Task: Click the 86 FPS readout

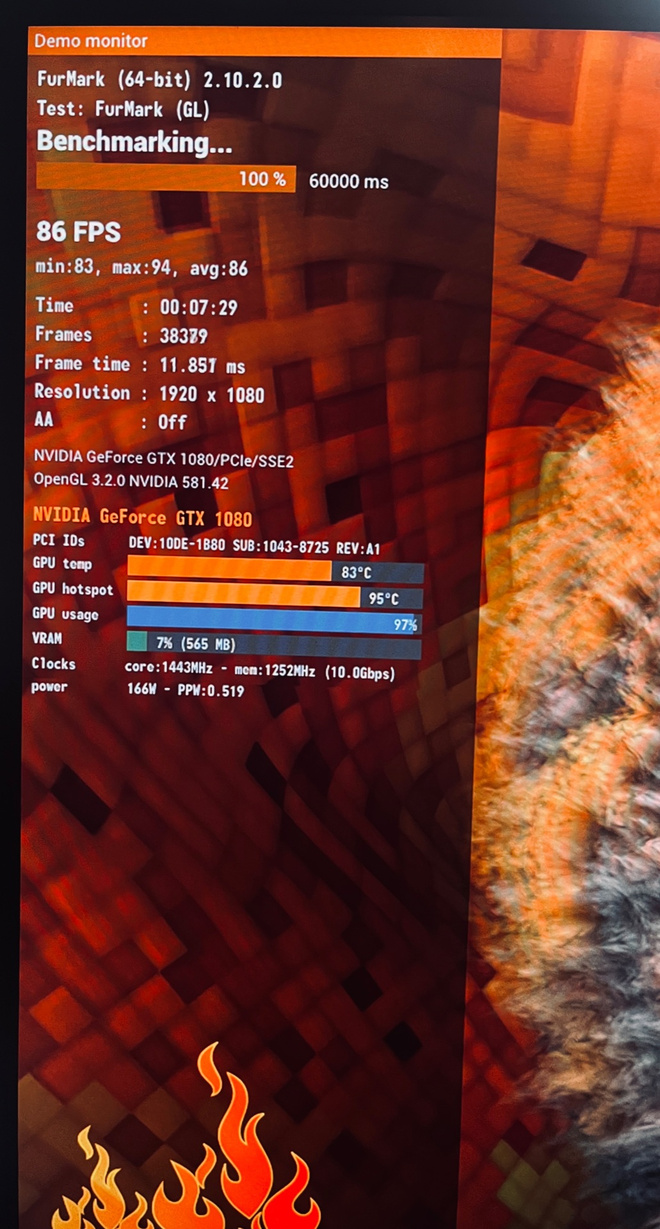Action: click(78, 232)
